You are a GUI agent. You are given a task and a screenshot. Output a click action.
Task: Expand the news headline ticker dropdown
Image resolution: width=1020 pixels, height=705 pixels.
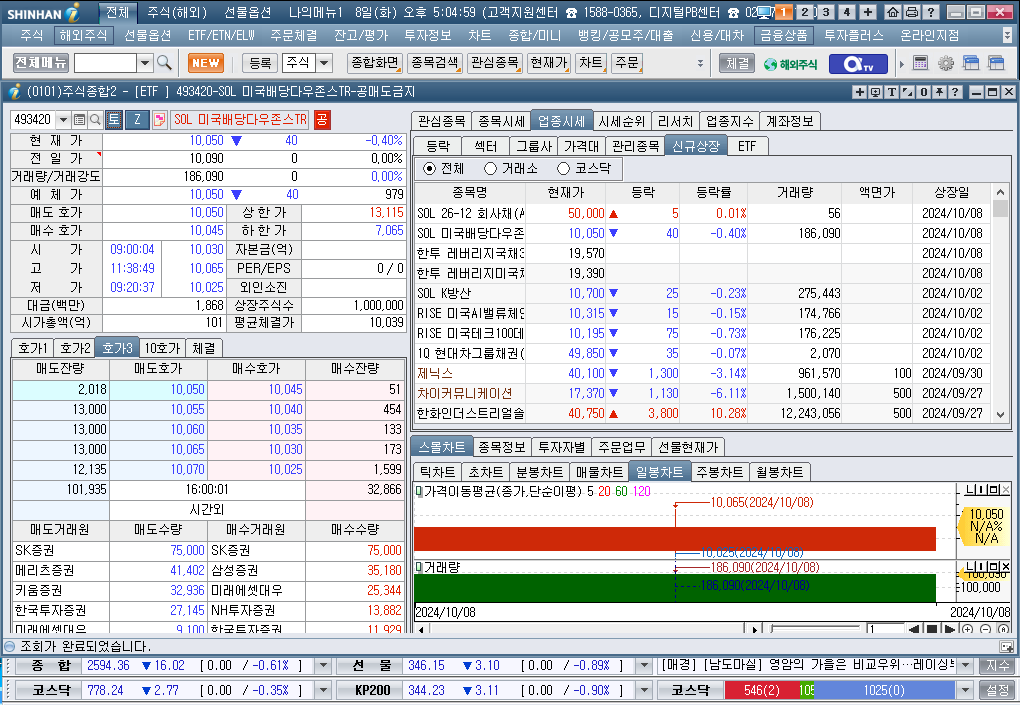(x=965, y=665)
